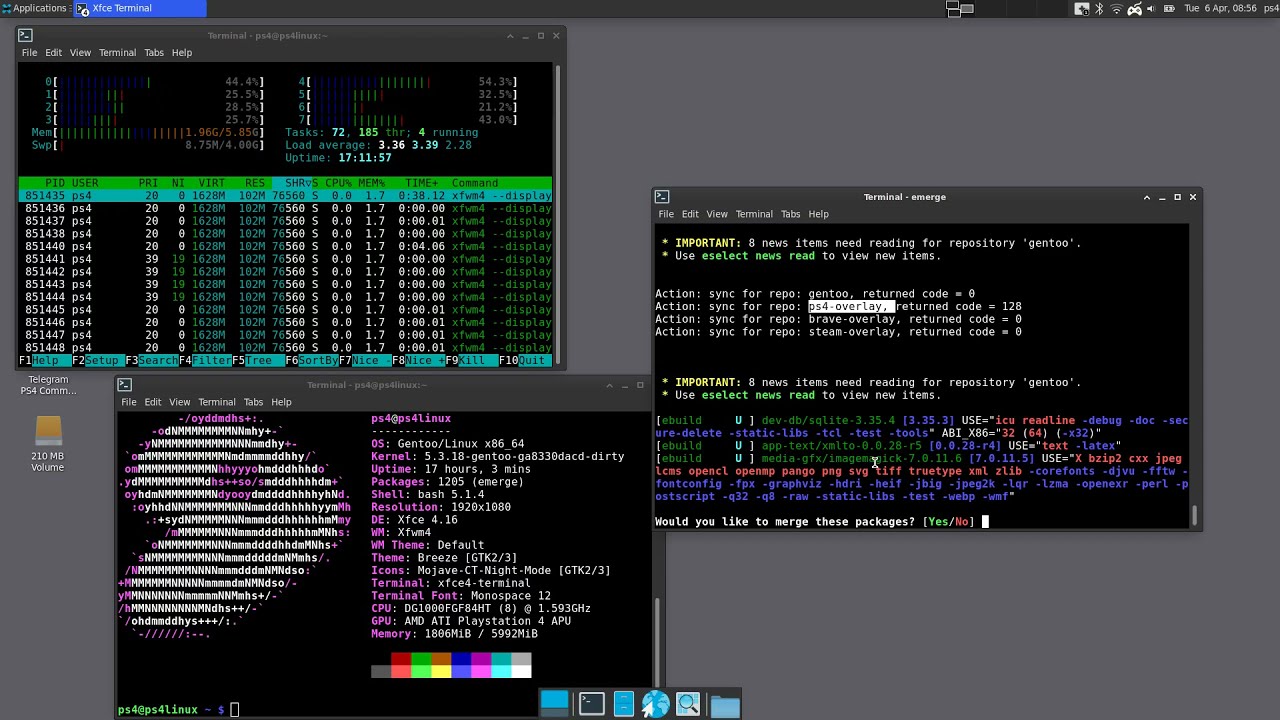
Task: Click highlighted ps4-overlay text in emerge terminal
Action: 849,307
